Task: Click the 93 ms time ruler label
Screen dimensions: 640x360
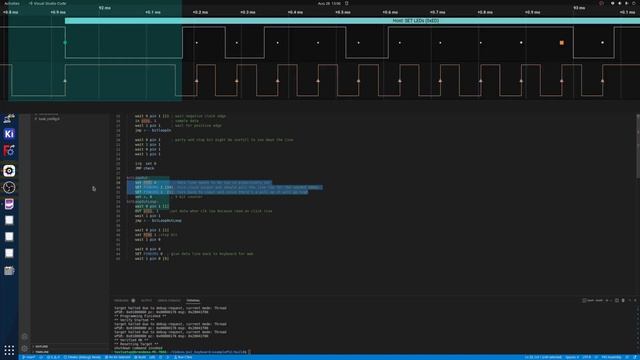Action: click(x=579, y=8)
